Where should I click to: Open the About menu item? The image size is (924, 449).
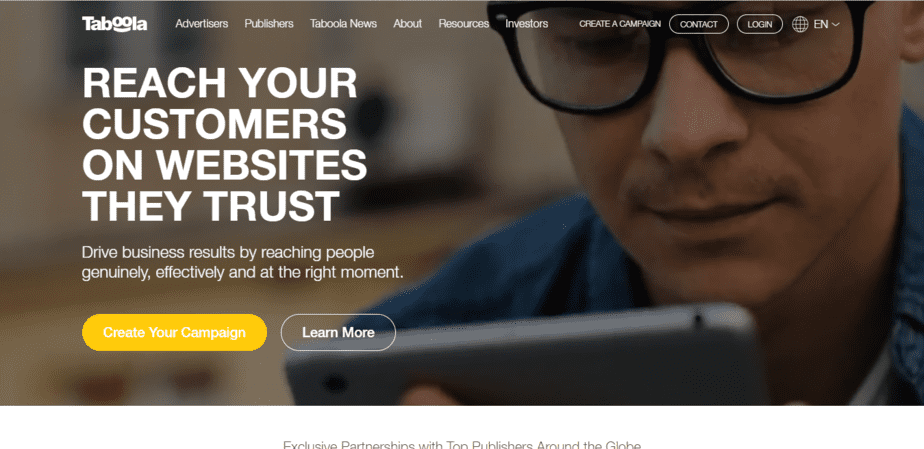click(408, 24)
